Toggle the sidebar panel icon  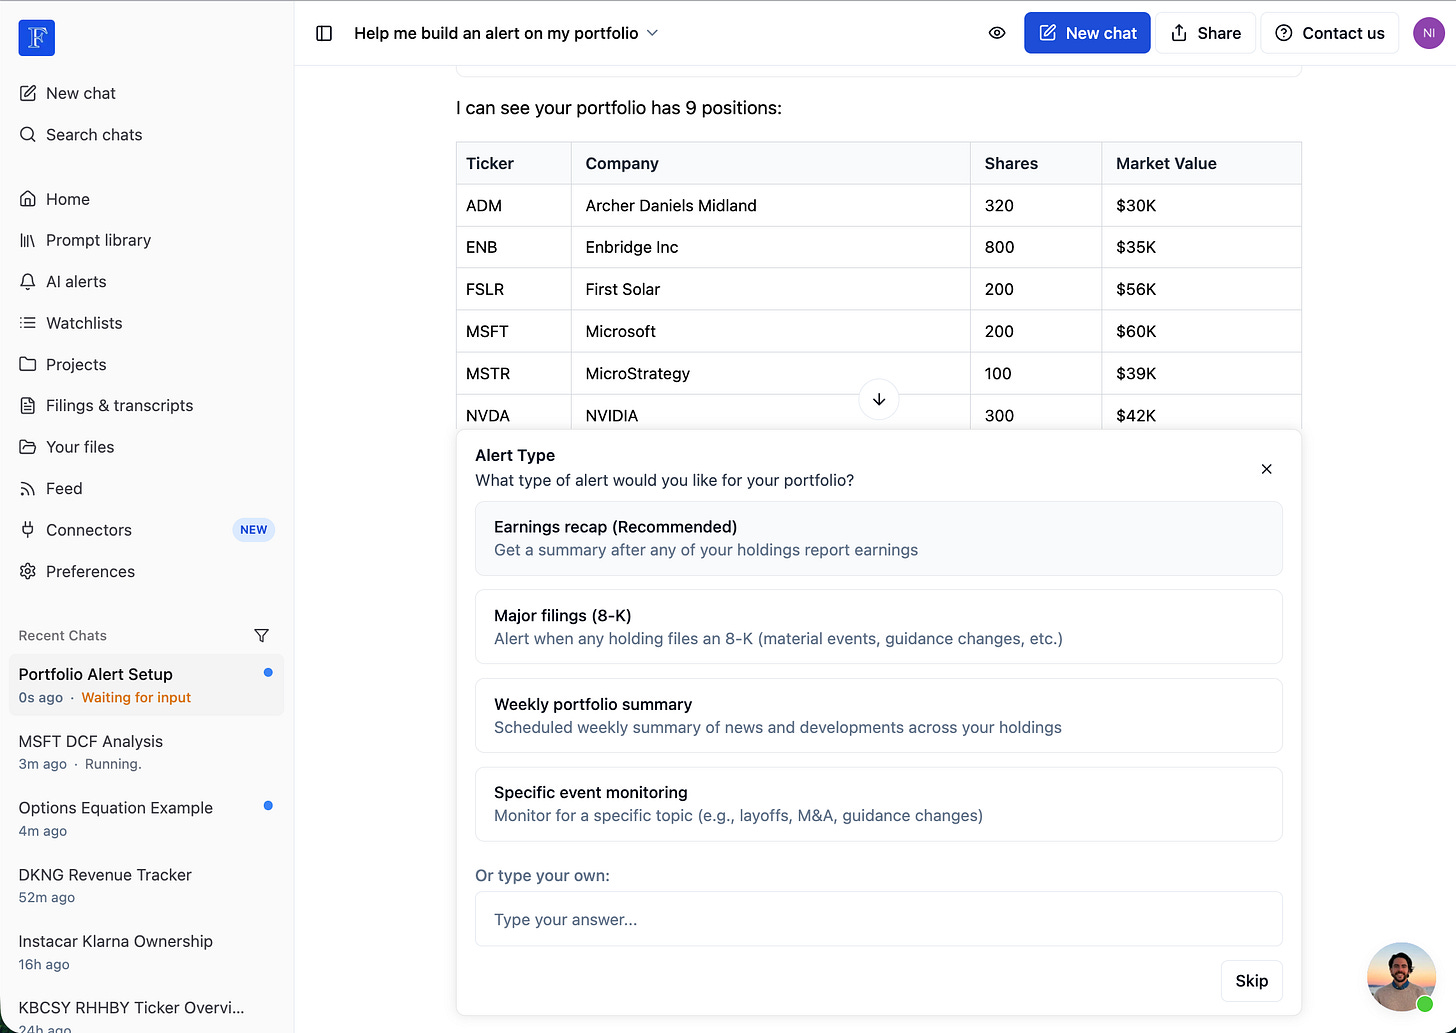(324, 33)
